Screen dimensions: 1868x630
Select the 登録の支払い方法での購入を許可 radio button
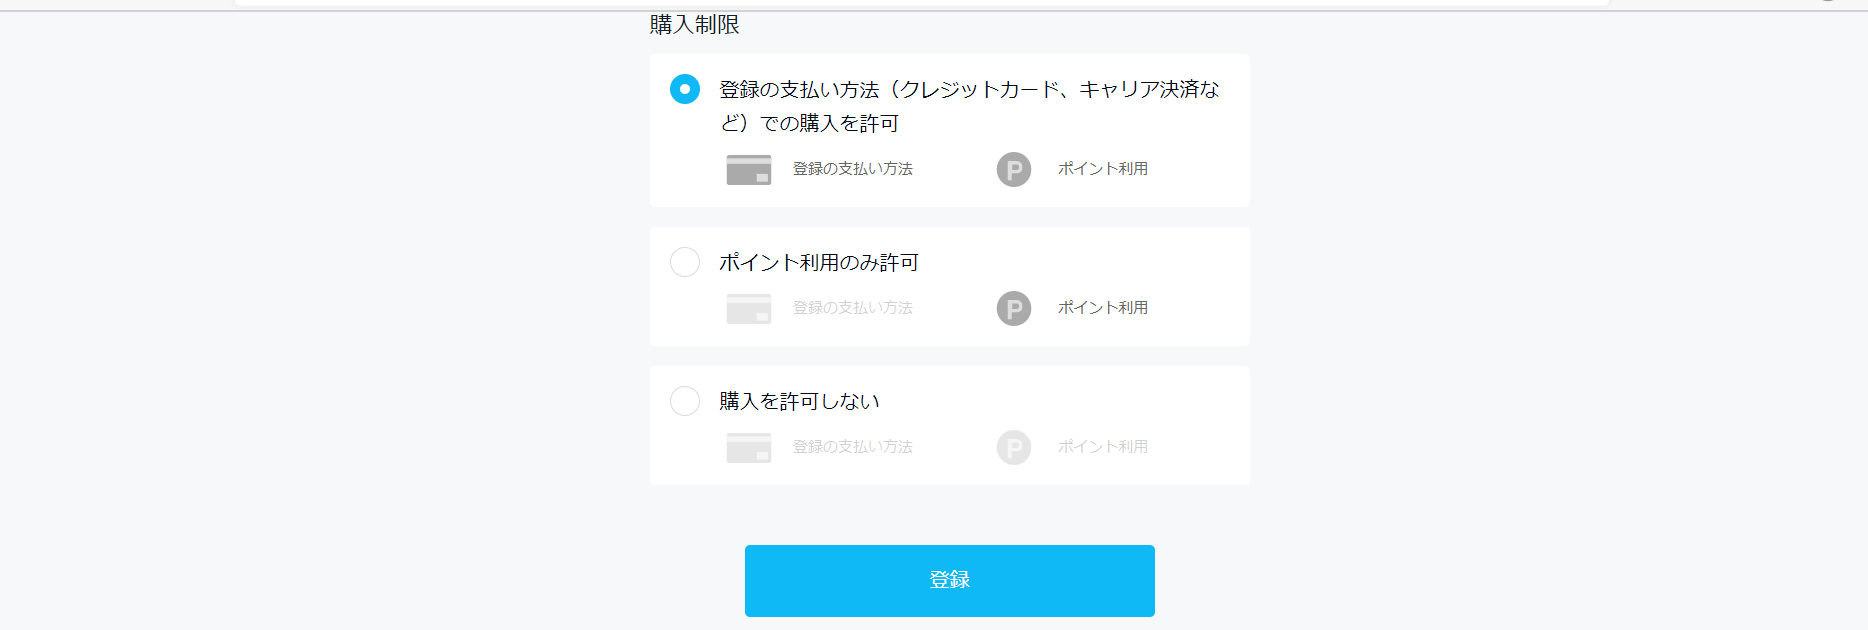685,89
